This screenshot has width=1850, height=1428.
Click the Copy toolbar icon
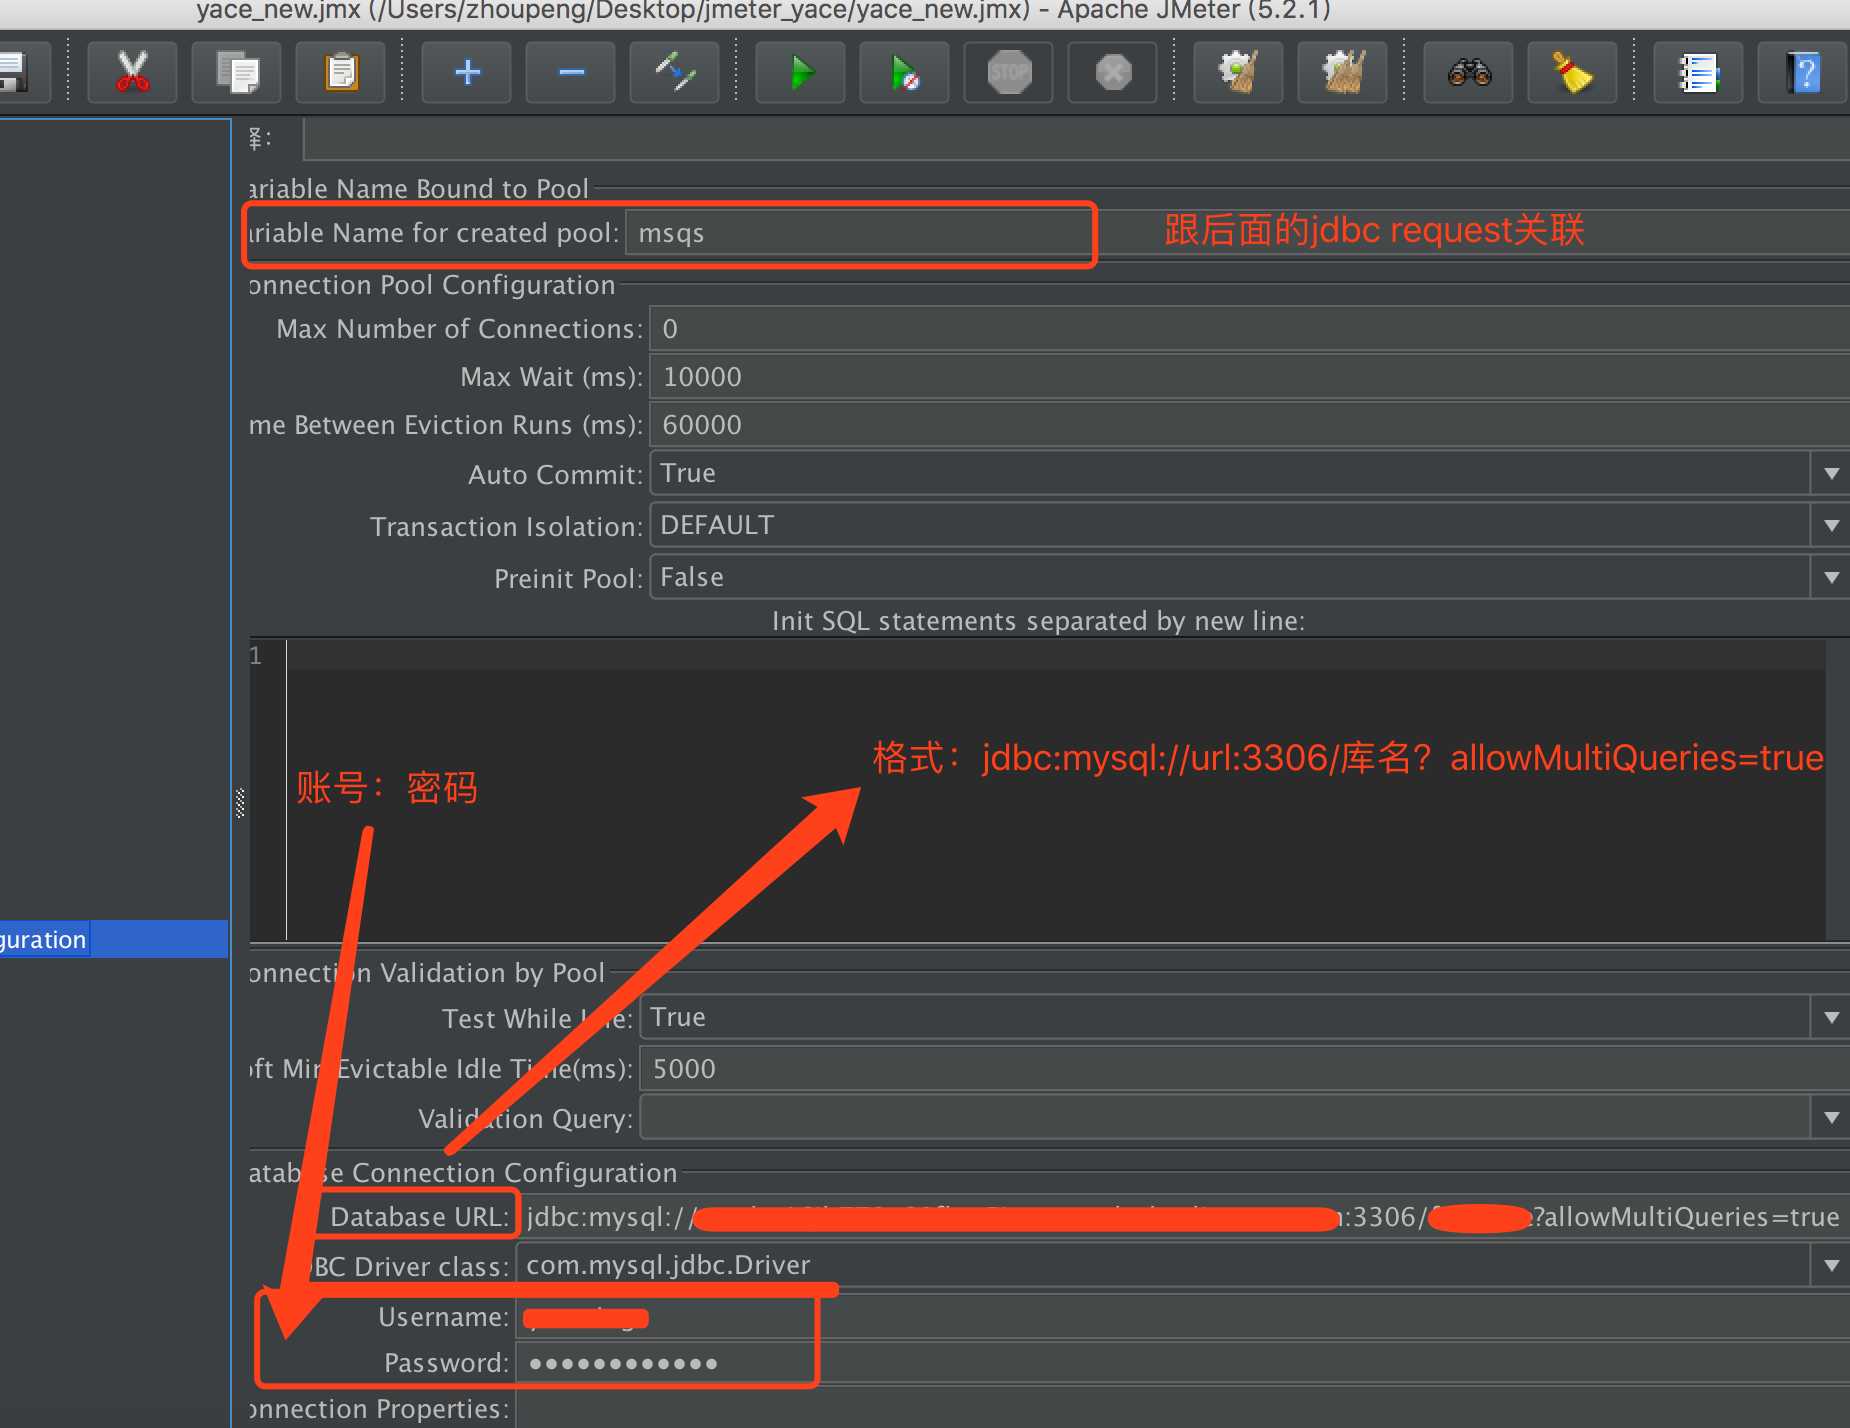pyautogui.click(x=237, y=72)
